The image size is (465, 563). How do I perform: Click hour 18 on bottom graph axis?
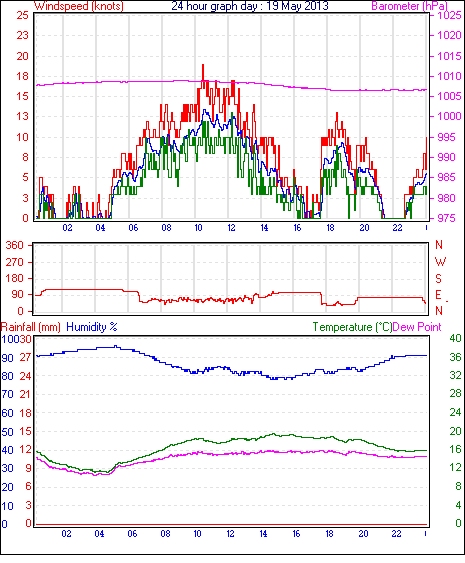click(329, 534)
